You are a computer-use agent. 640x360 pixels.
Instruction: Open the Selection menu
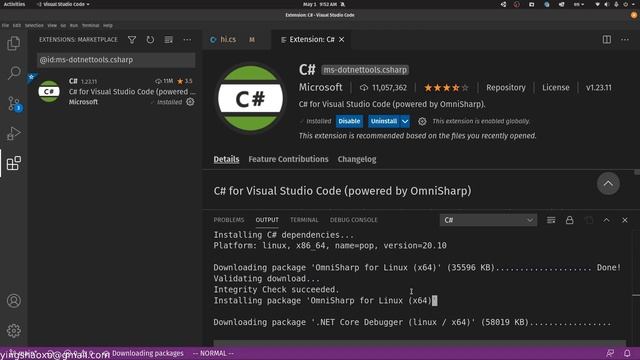[34, 25]
